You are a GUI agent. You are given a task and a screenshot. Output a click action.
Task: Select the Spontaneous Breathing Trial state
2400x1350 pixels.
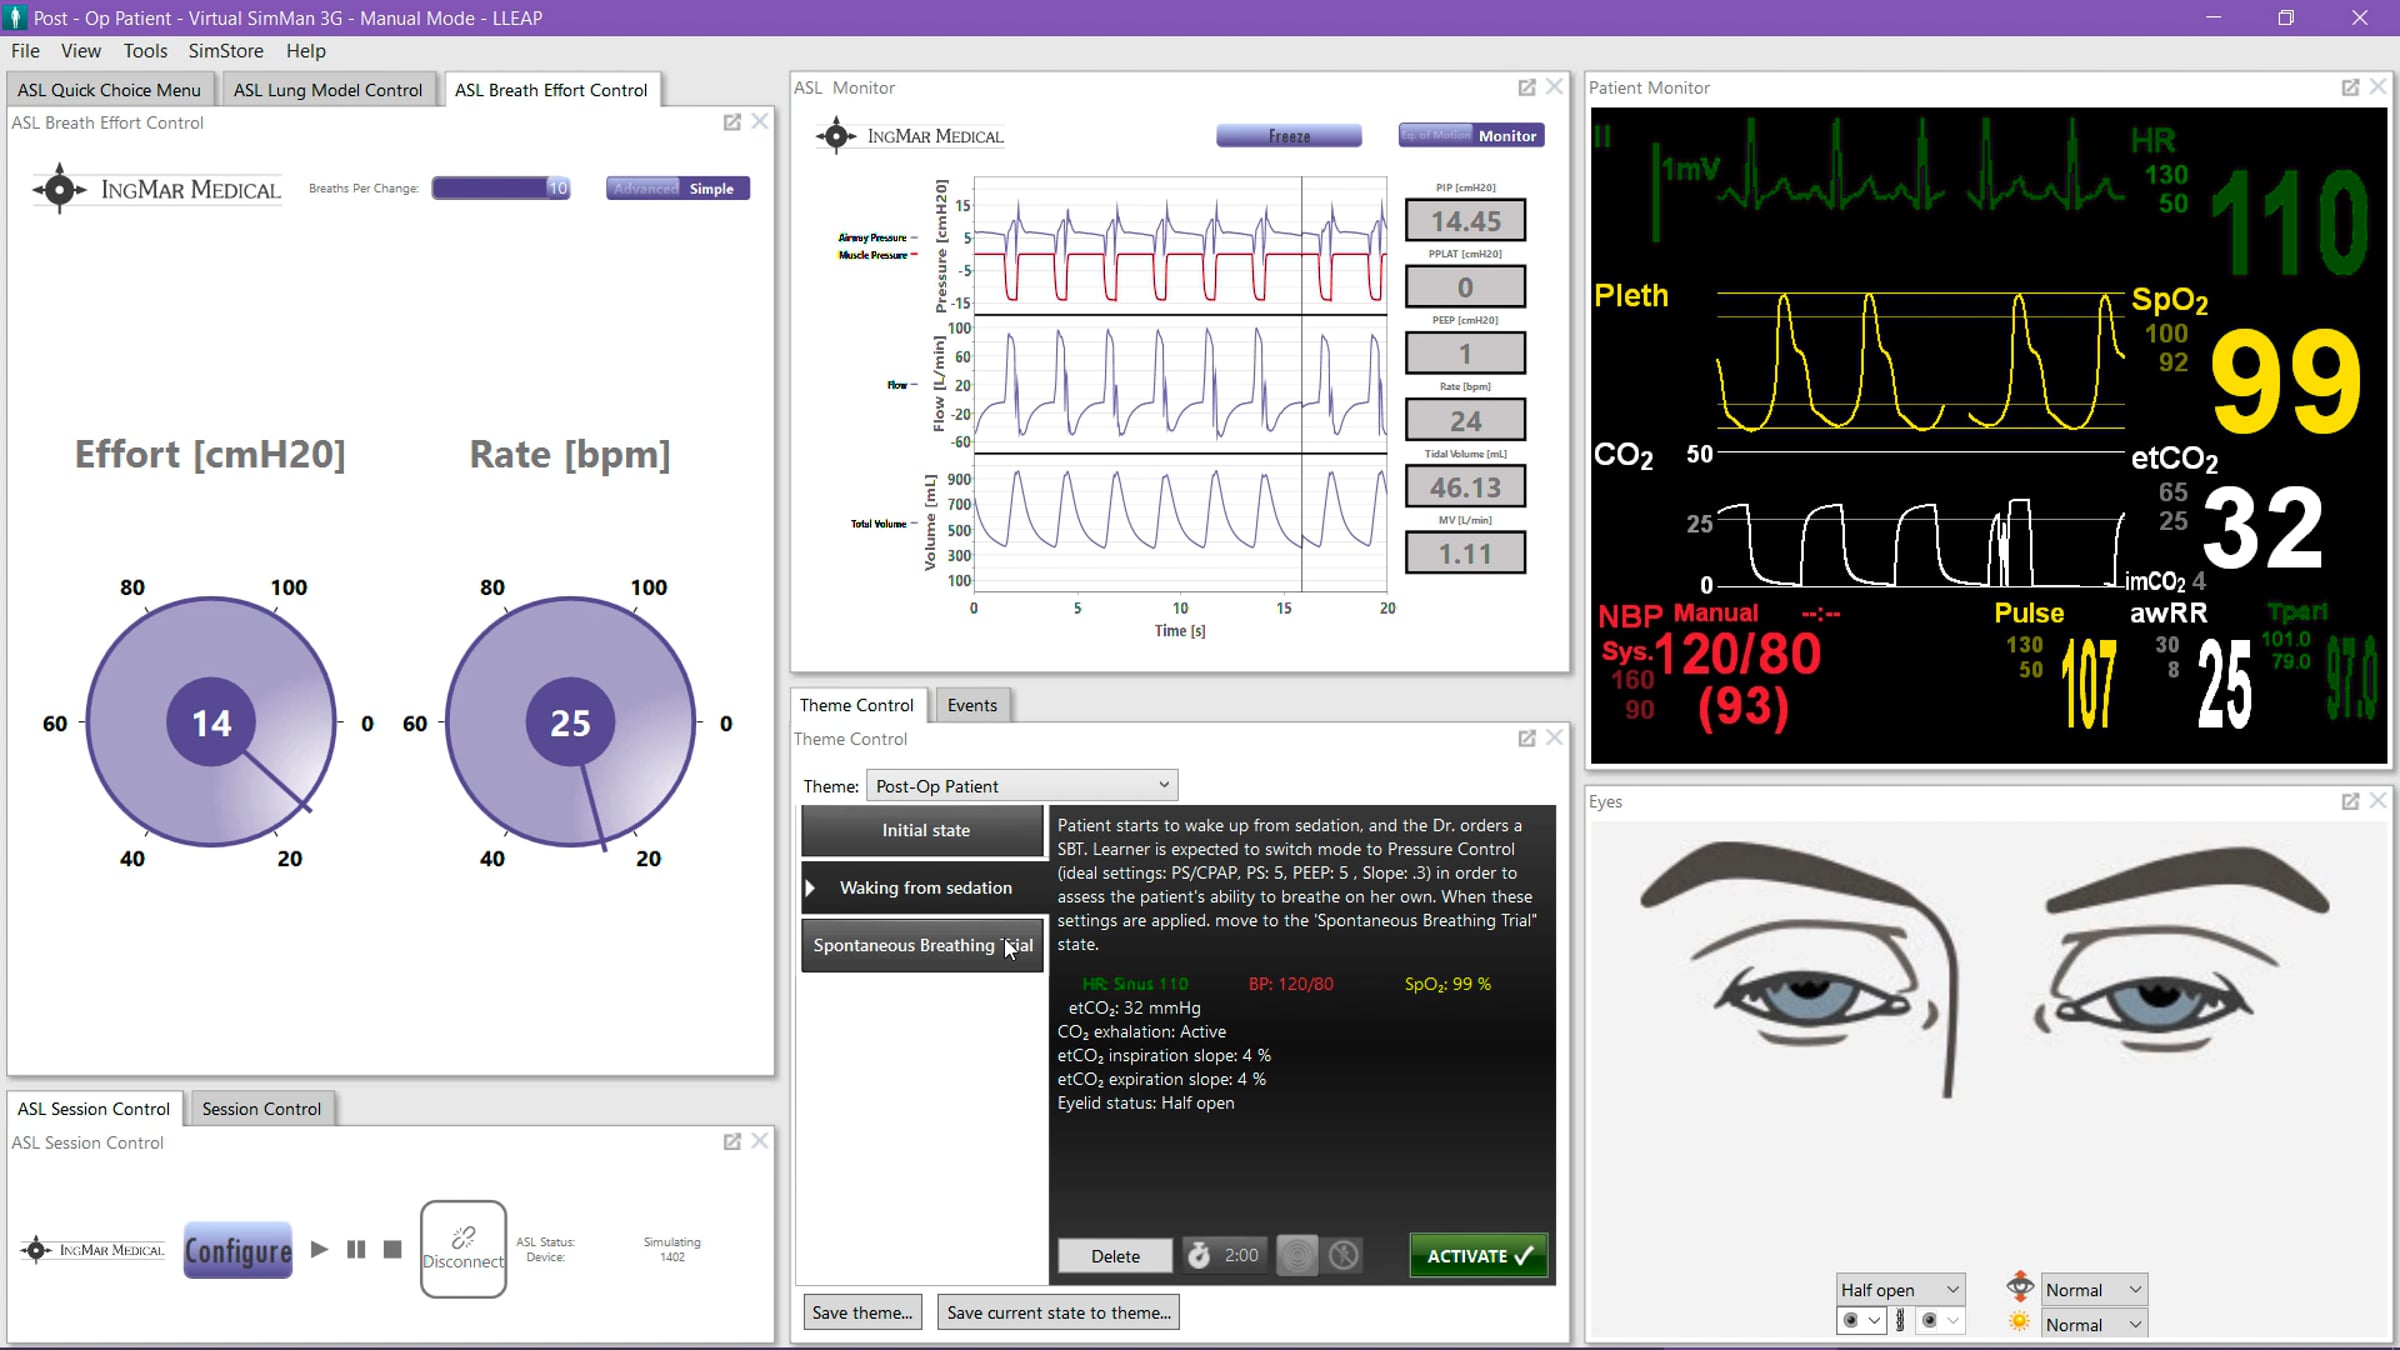(922, 945)
